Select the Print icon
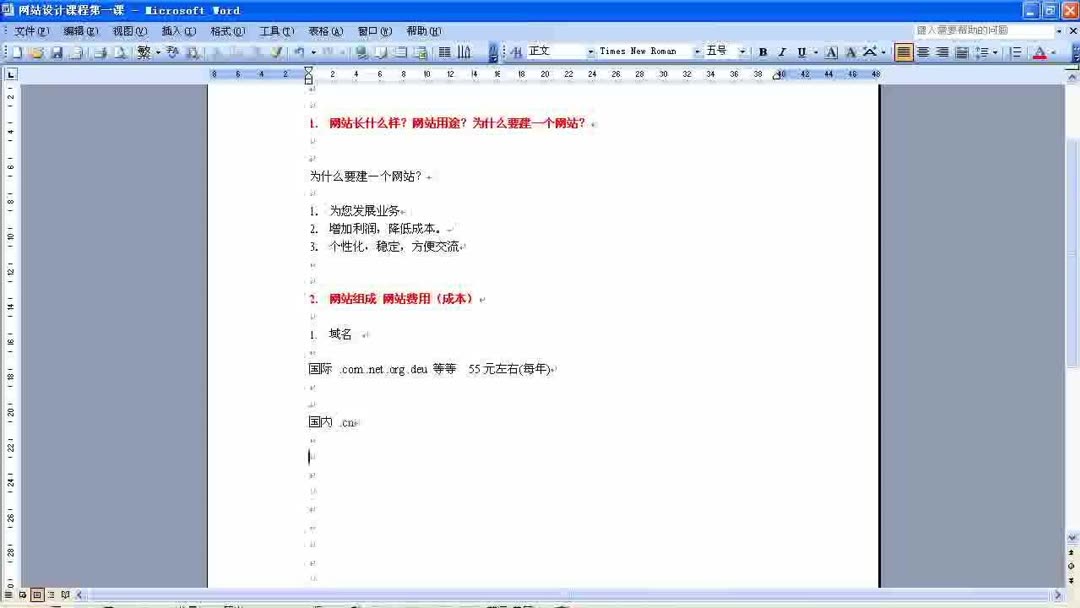The height and width of the screenshot is (608, 1080). coord(99,51)
